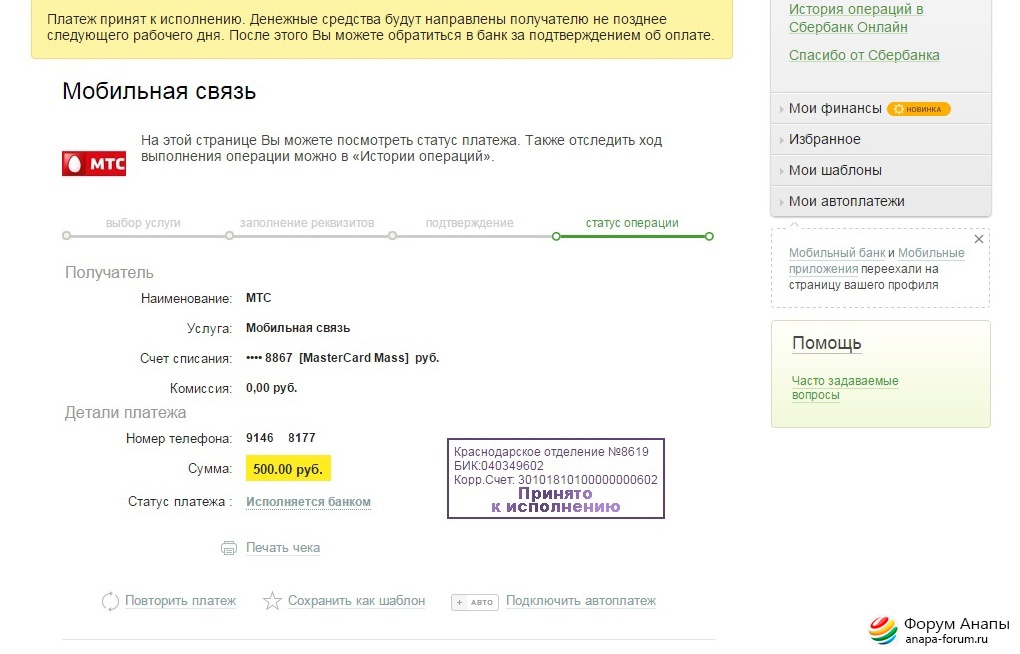Image resolution: width=1020 pixels, height=654 pixels.
Task: Click the Получатель section heading
Action: [109, 273]
